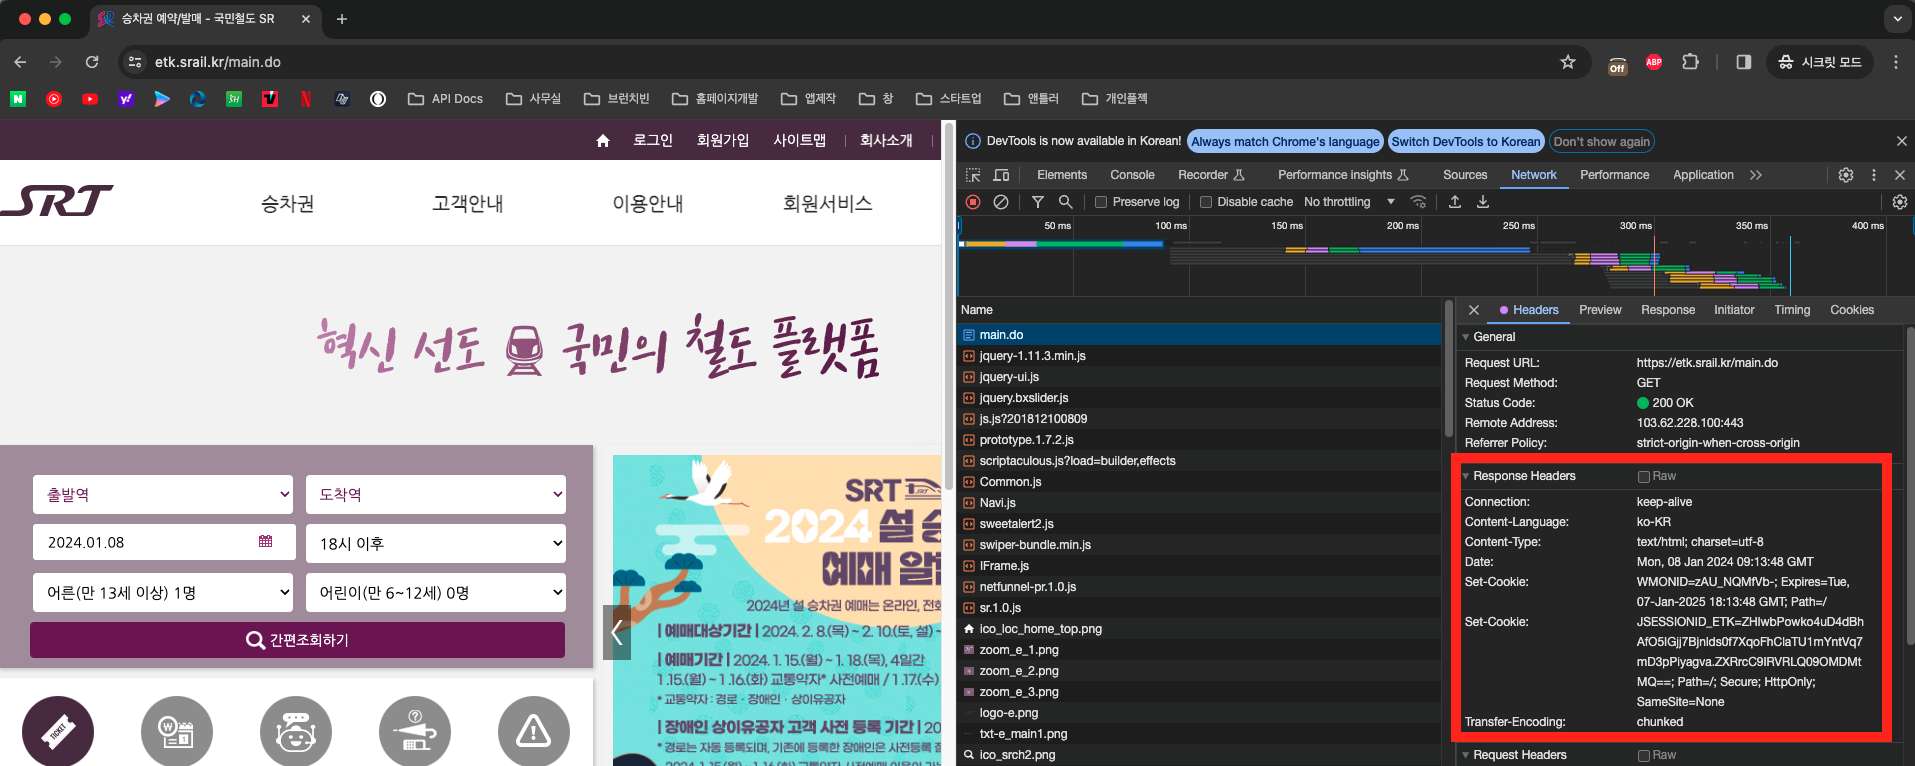
Task: Click the Adblock Plus extension icon
Action: 1654,62
